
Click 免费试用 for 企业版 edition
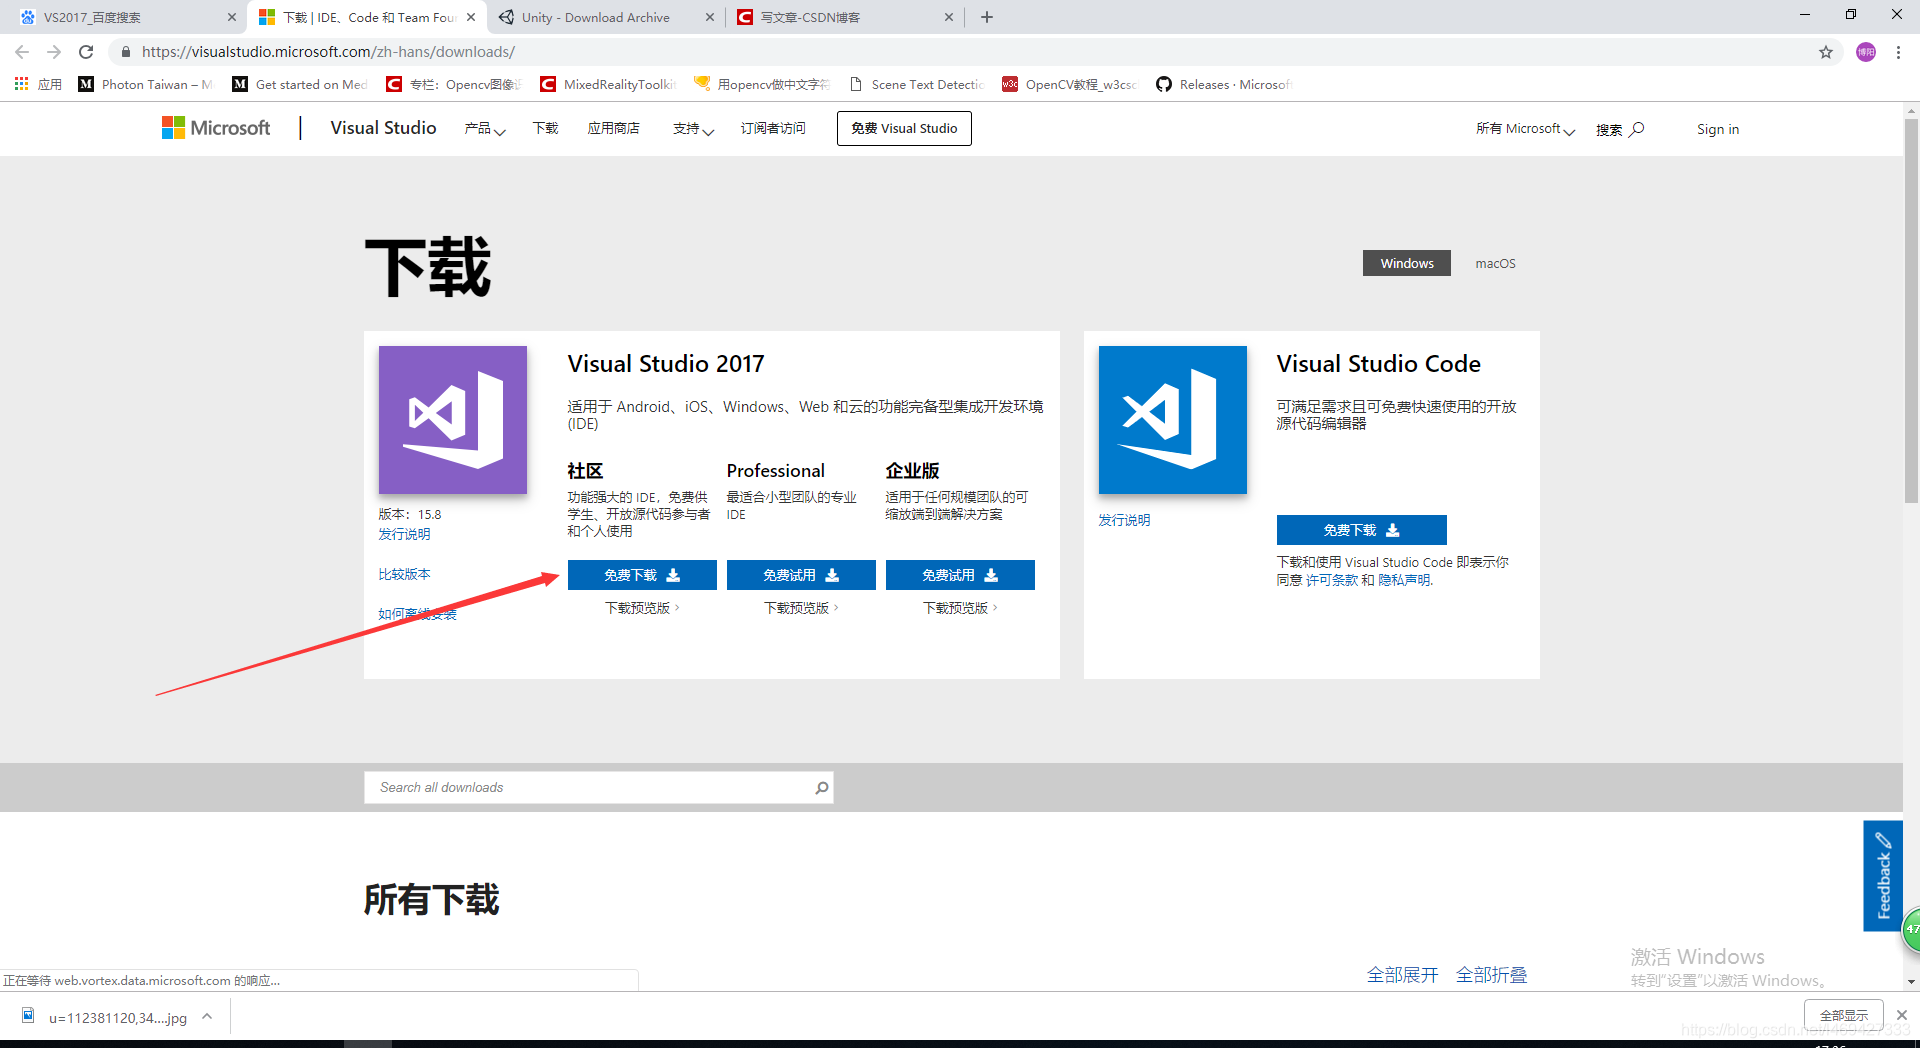point(960,575)
